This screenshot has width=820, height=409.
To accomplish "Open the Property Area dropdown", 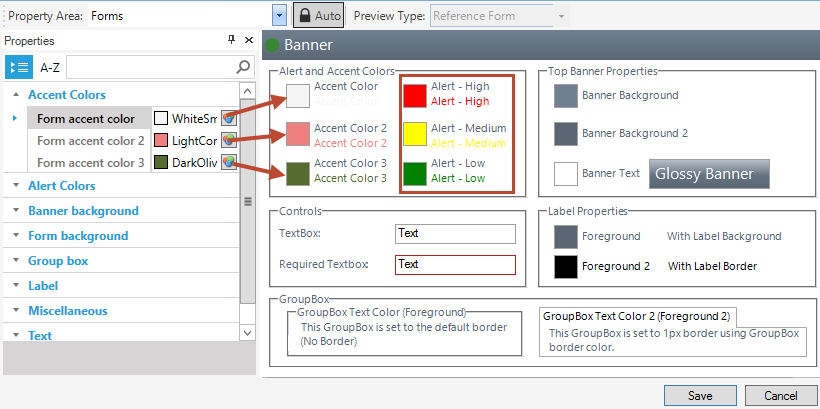I will coord(279,16).
